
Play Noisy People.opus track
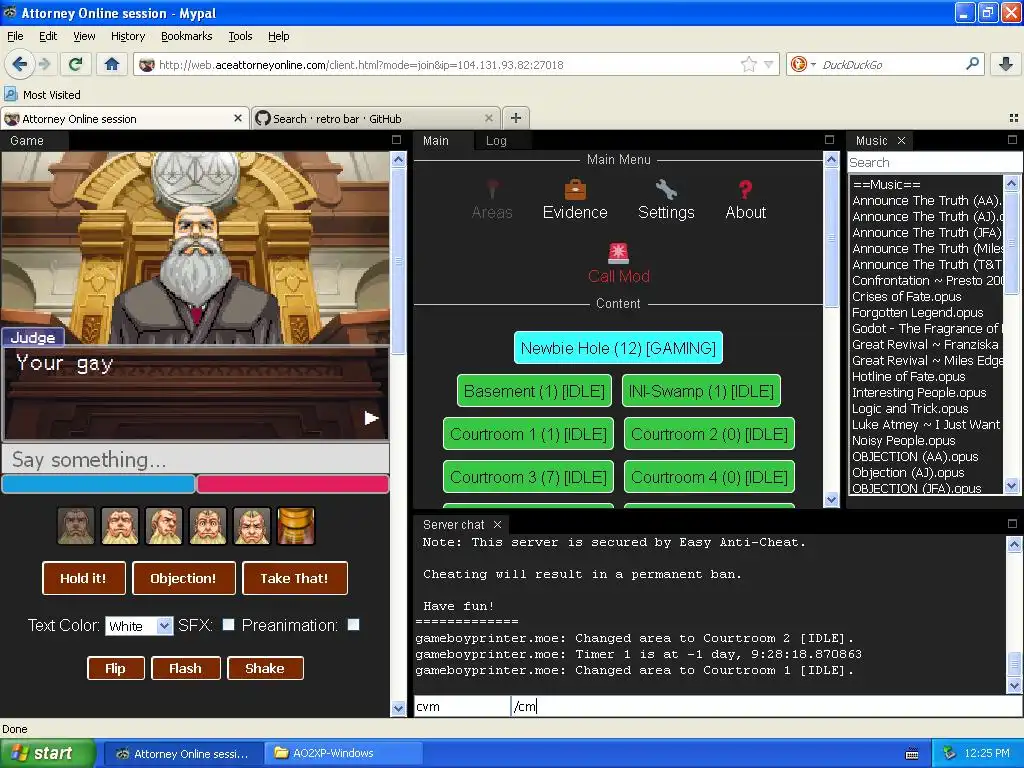point(903,440)
